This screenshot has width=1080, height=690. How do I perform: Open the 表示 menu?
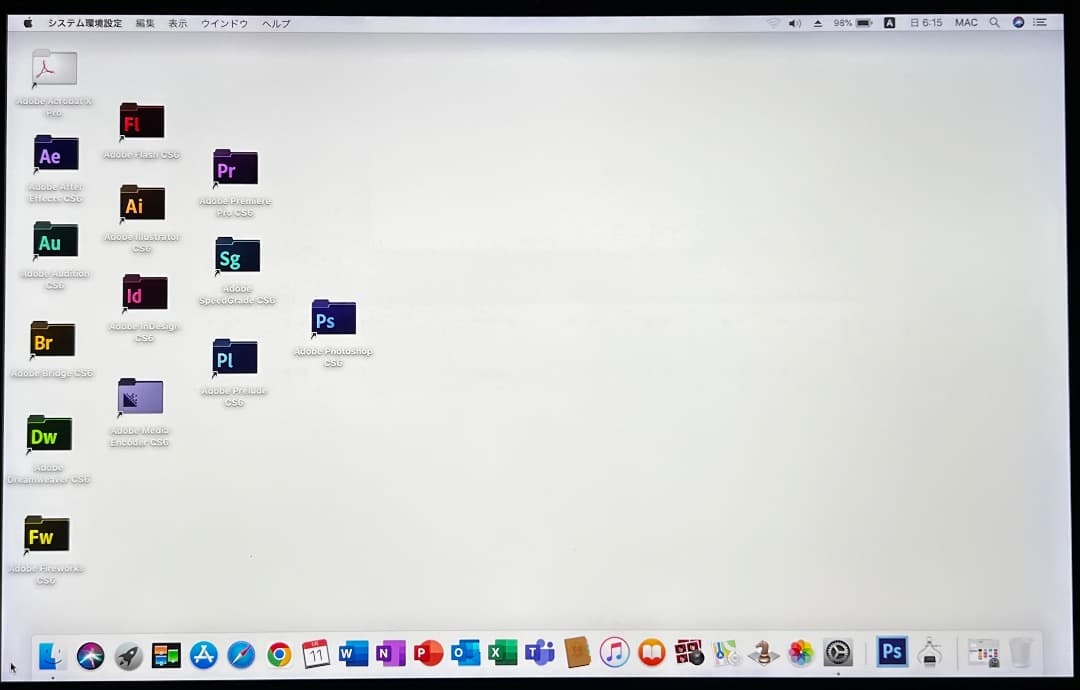pyautogui.click(x=176, y=22)
